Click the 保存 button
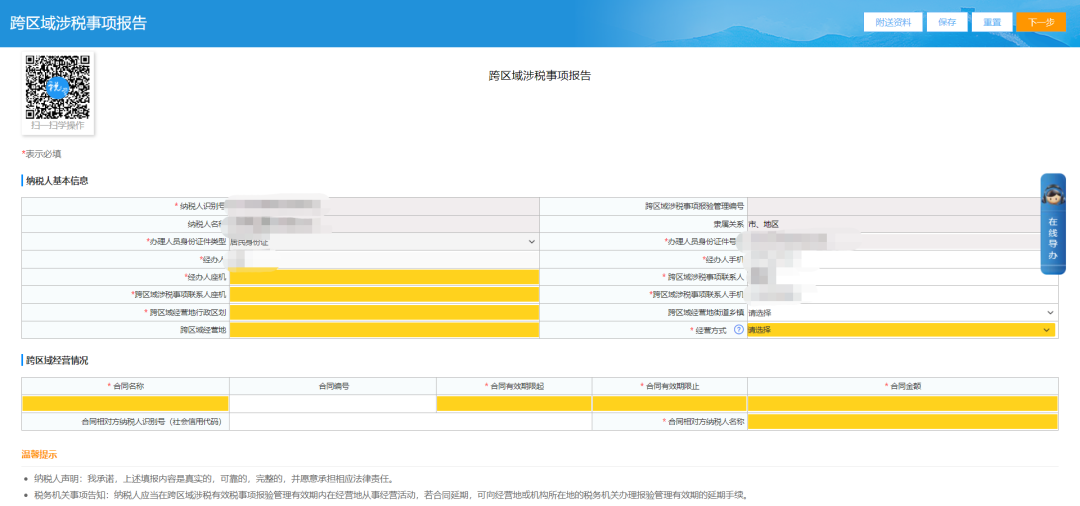This screenshot has width=1080, height=506. coord(947,22)
